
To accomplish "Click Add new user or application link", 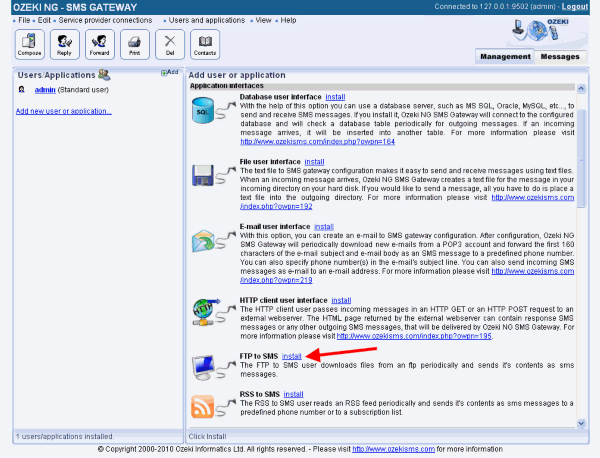I will [64, 111].
